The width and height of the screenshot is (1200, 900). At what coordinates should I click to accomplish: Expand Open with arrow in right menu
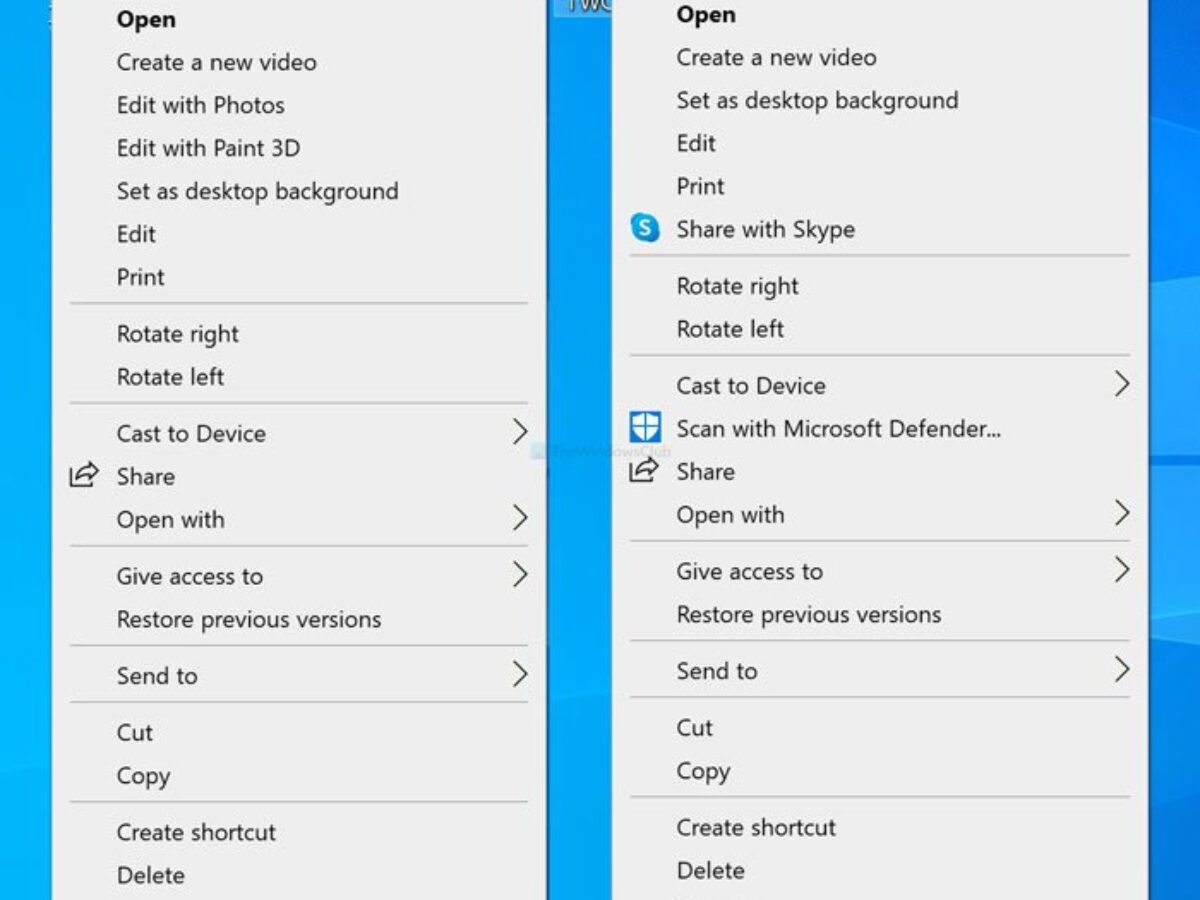tap(1122, 514)
